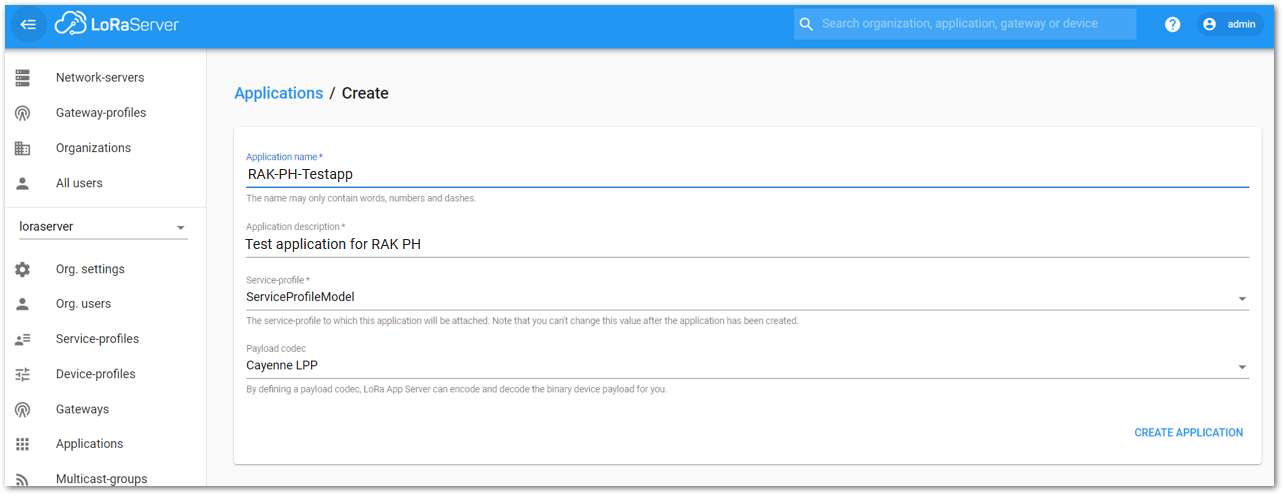Image resolution: width=1283 pixels, height=495 pixels.
Task: Open the loraserver organization dropdown
Action: pos(103,227)
